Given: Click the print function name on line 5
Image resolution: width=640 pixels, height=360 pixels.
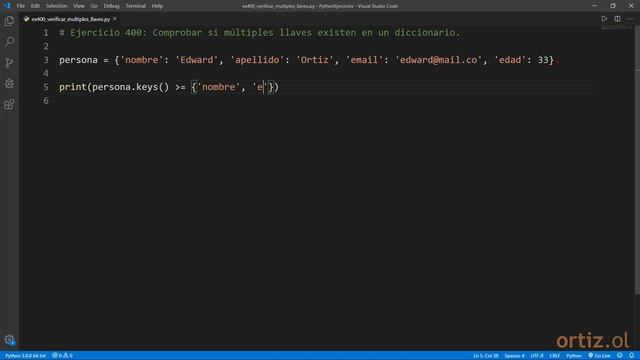Looking at the screenshot, I should (72, 87).
